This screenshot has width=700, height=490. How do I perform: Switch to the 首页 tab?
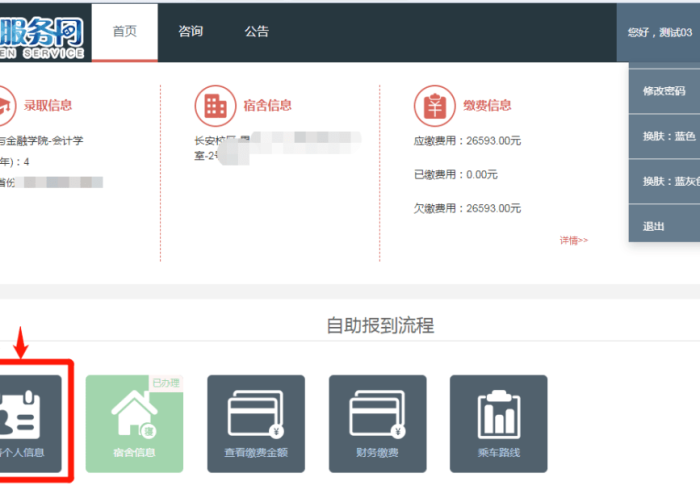click(124, 31)
